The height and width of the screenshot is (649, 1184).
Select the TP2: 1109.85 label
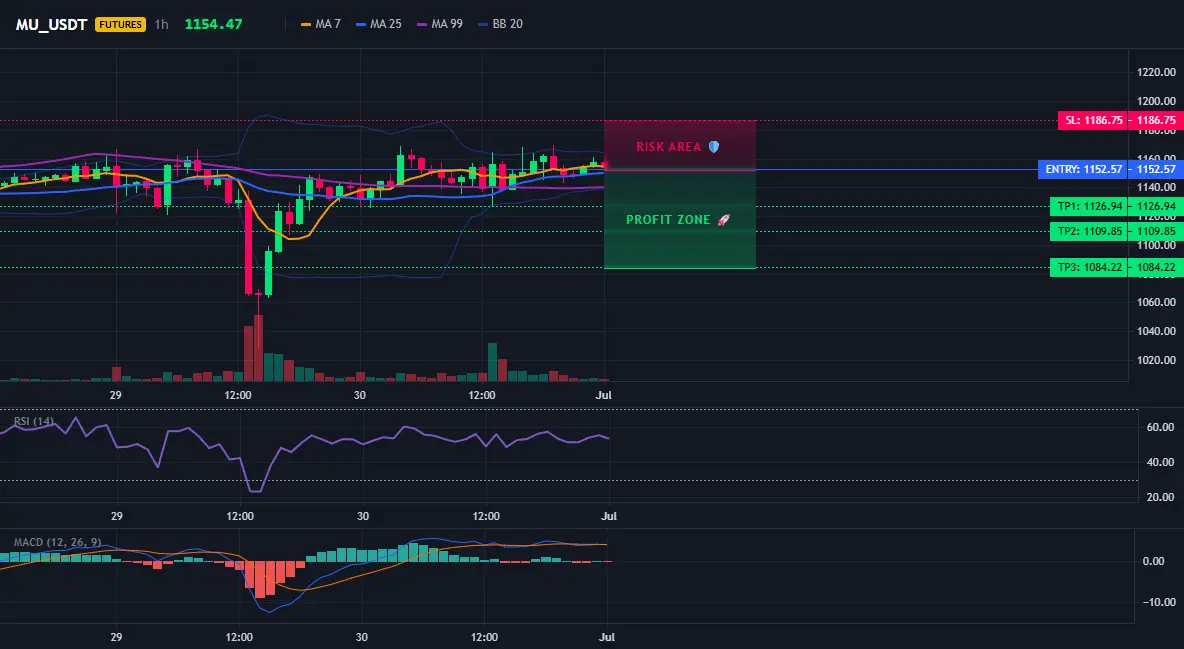1090,231
